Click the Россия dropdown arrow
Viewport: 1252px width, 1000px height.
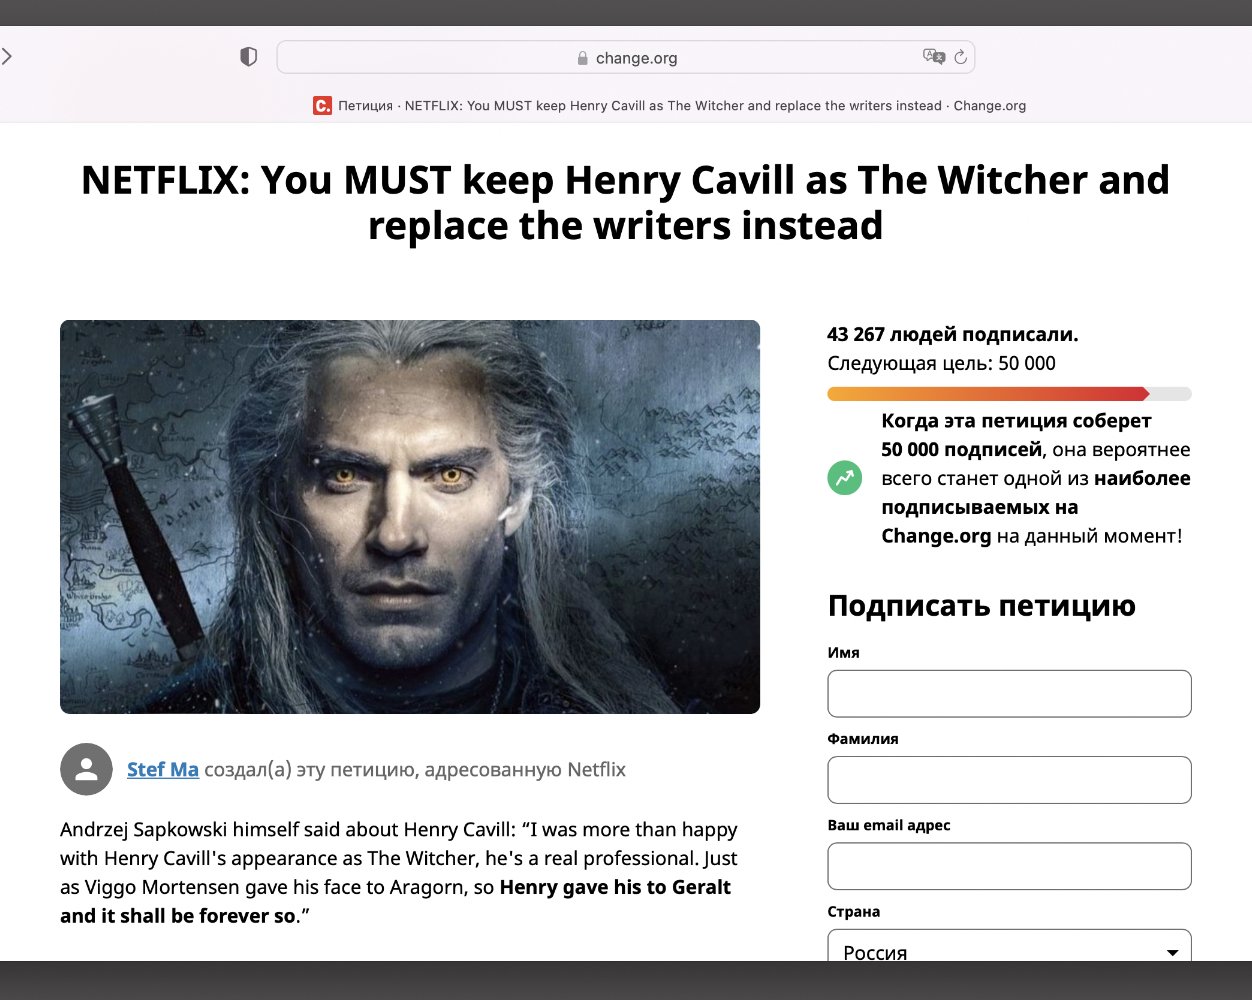pos(1173,953)
